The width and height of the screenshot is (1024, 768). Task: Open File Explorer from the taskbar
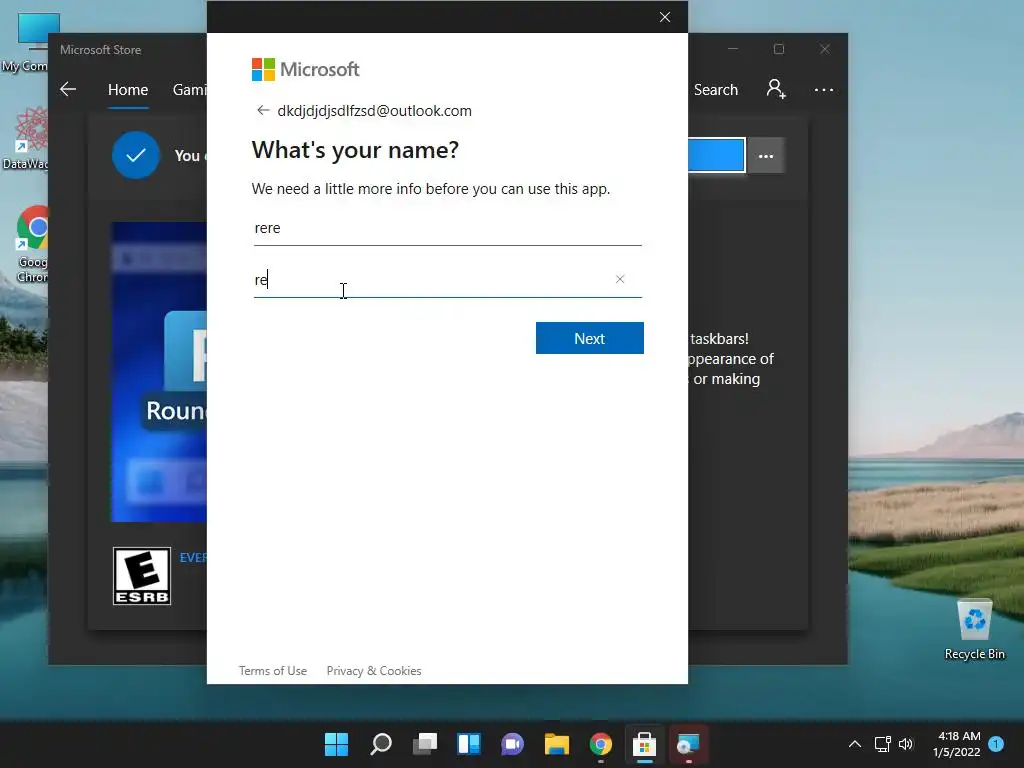tap(556, 744)
